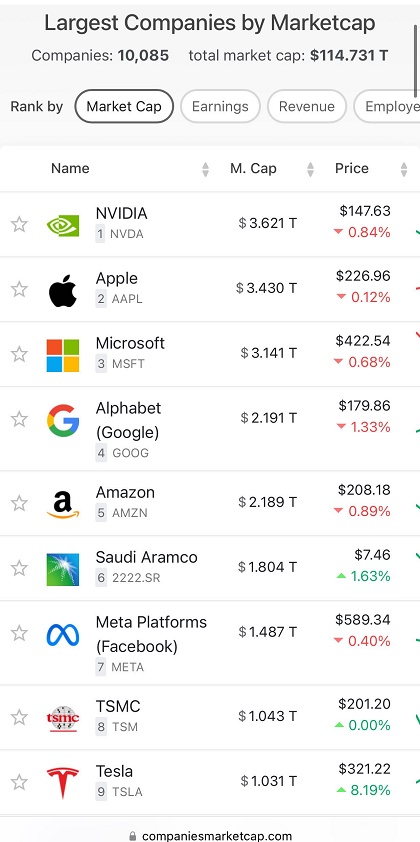Click the TSMC logo icon
Screen dimensions: 420x842
pos(63,718)
